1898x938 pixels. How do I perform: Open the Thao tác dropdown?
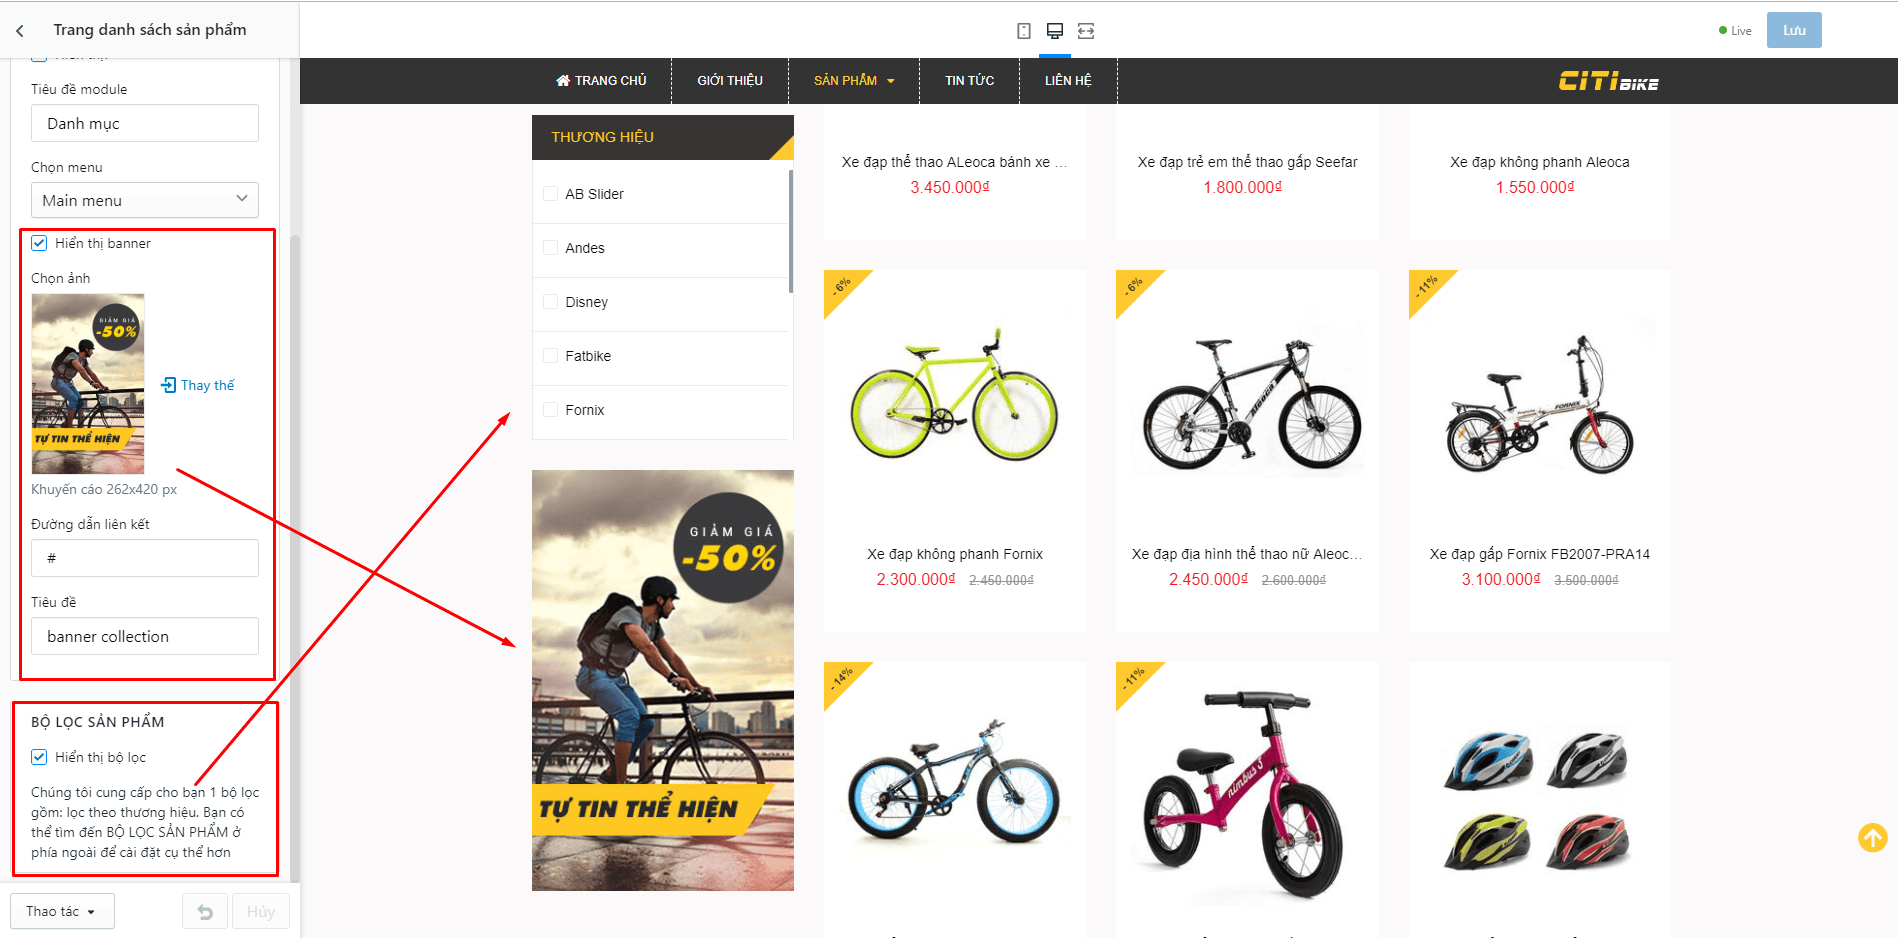pos(62,912)
